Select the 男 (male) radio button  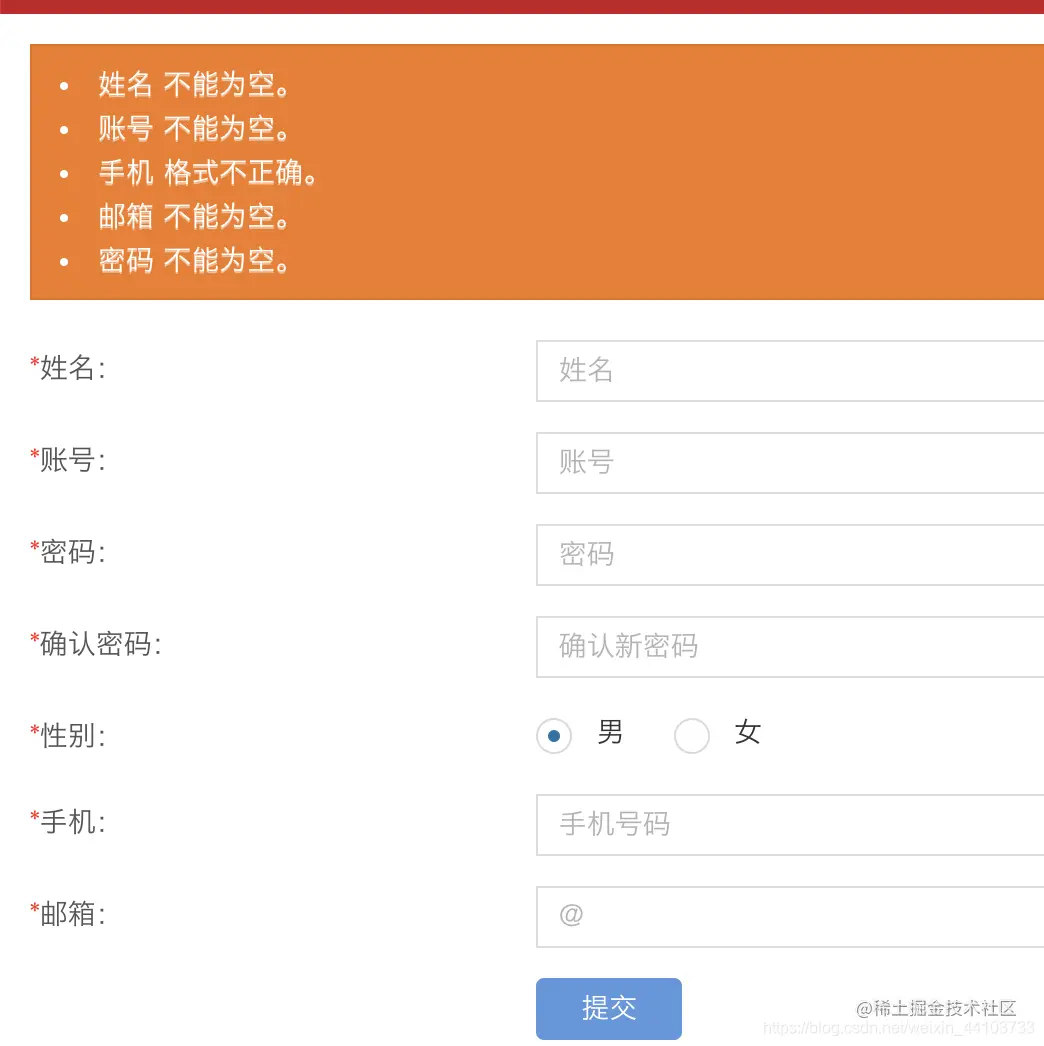(x=554, y=736)
